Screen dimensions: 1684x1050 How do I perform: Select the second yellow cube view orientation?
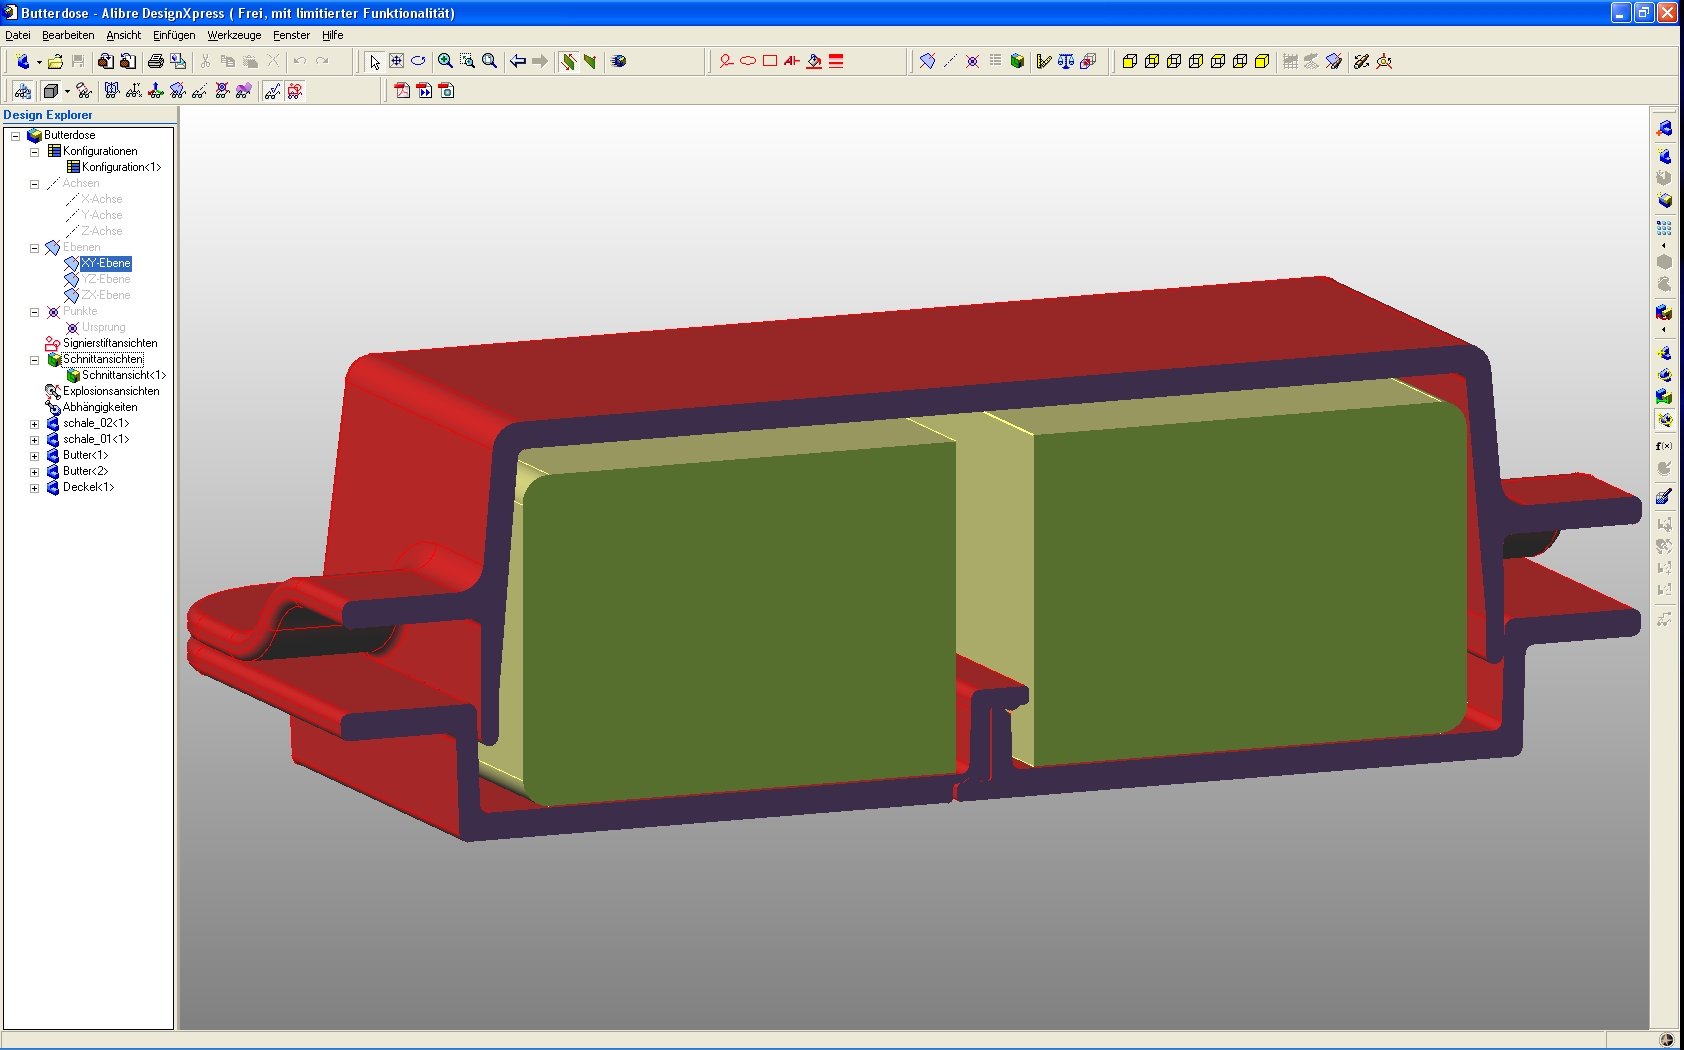pos(1152,61)
